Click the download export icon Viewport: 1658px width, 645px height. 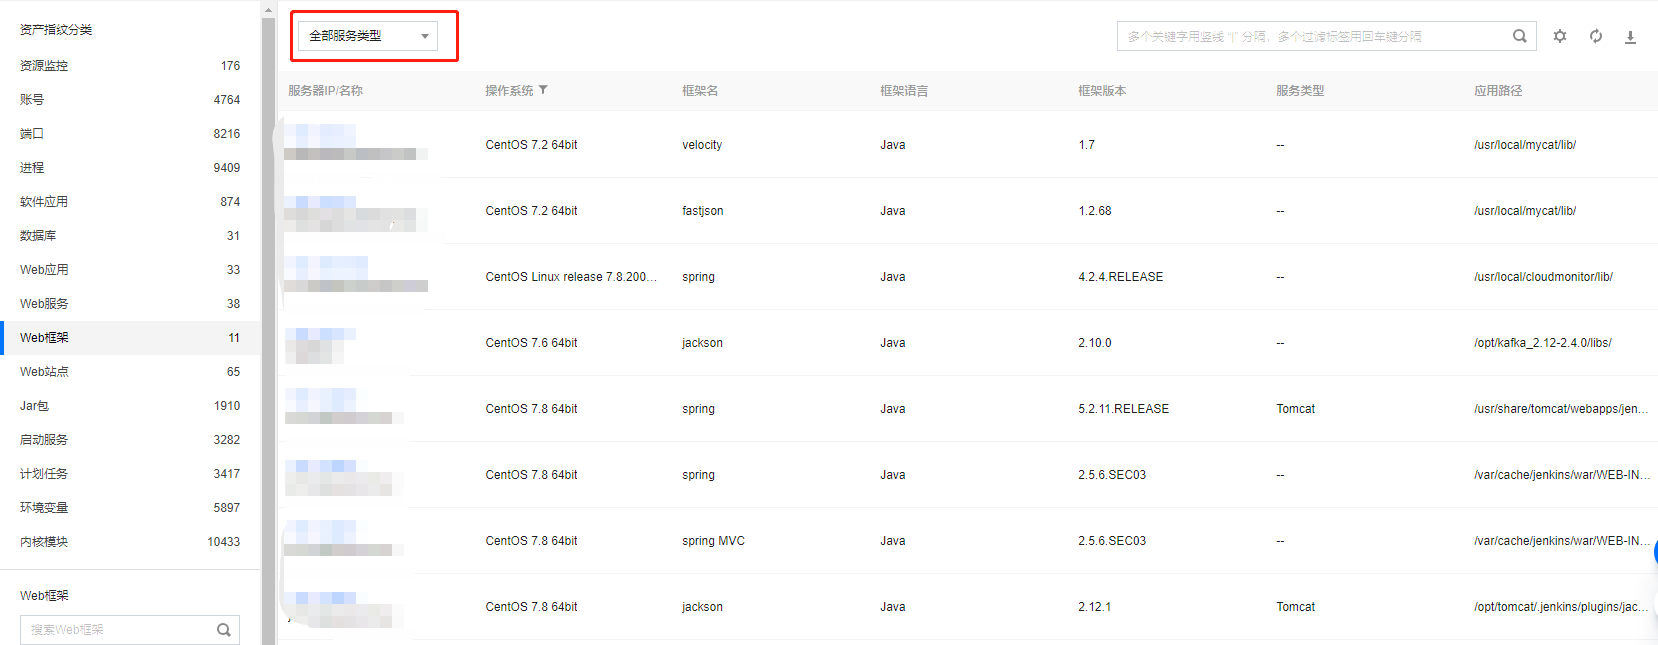point(1630,37)
